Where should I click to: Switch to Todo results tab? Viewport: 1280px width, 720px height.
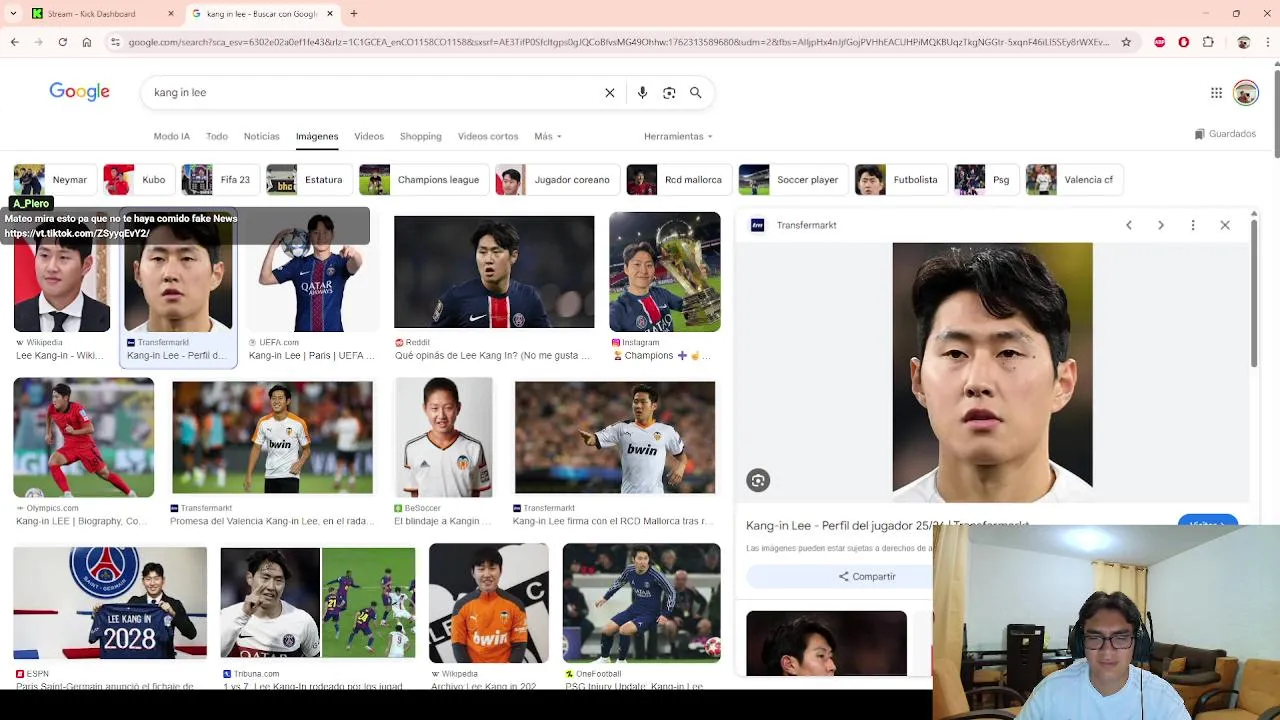click(217, 136)
